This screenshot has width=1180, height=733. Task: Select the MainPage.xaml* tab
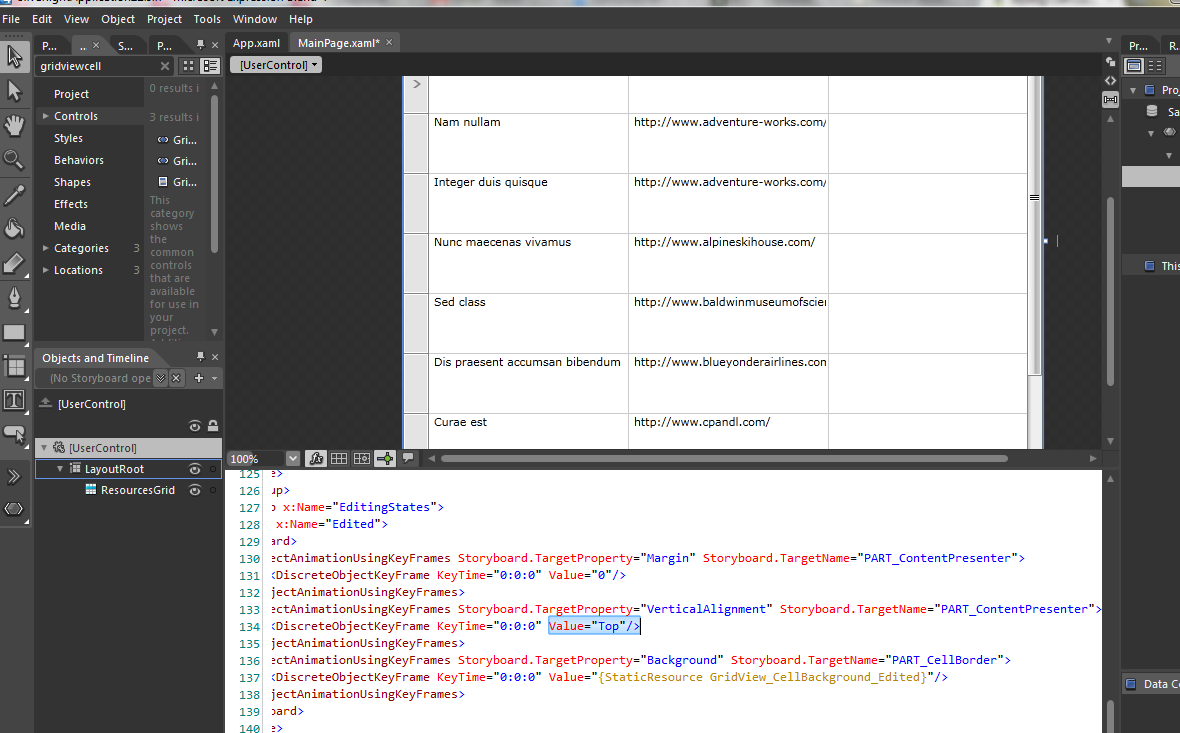339,43
